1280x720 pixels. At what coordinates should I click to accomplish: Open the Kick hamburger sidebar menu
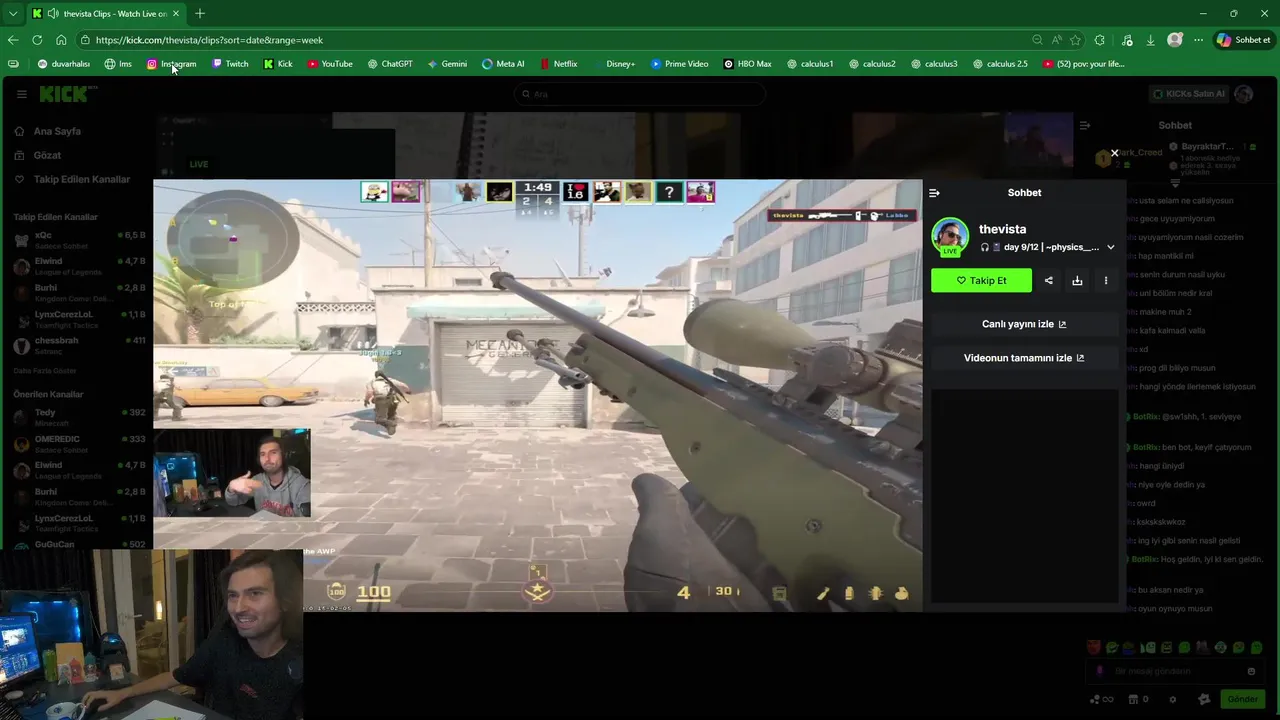coord(21,94)
